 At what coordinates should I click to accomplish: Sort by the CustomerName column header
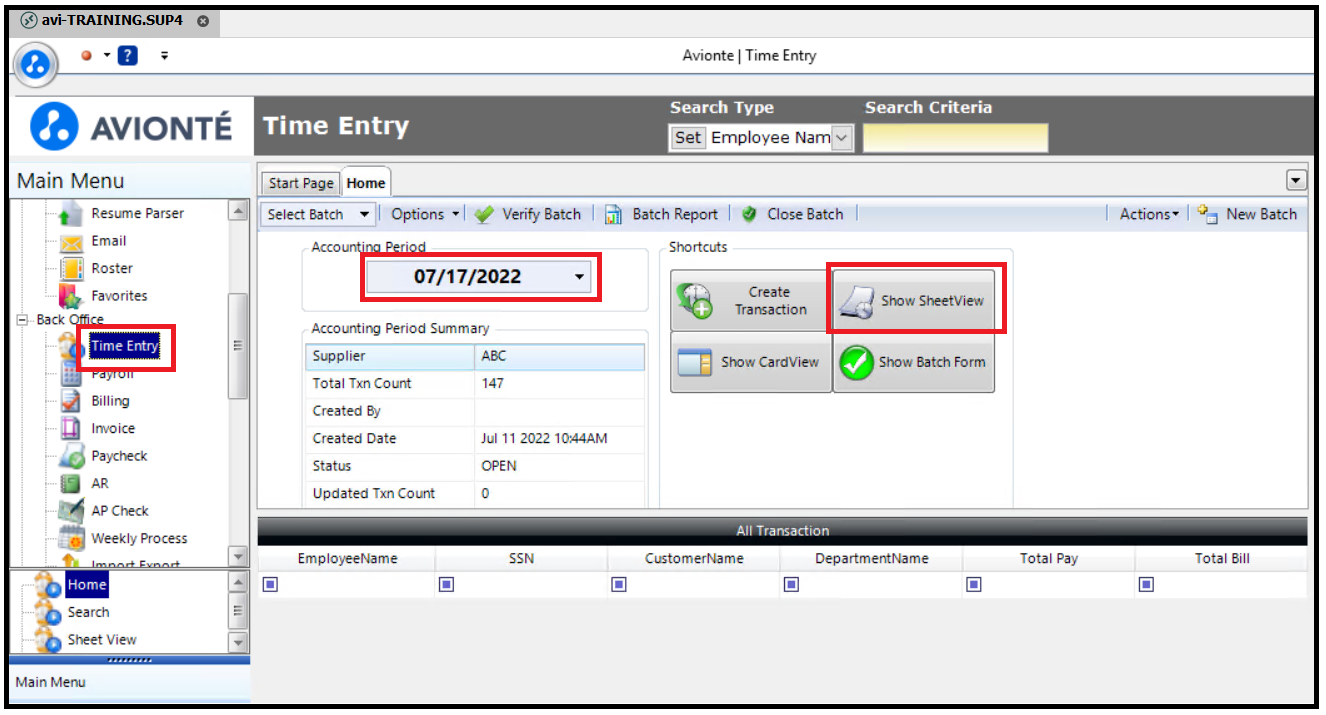coord(693,559)
